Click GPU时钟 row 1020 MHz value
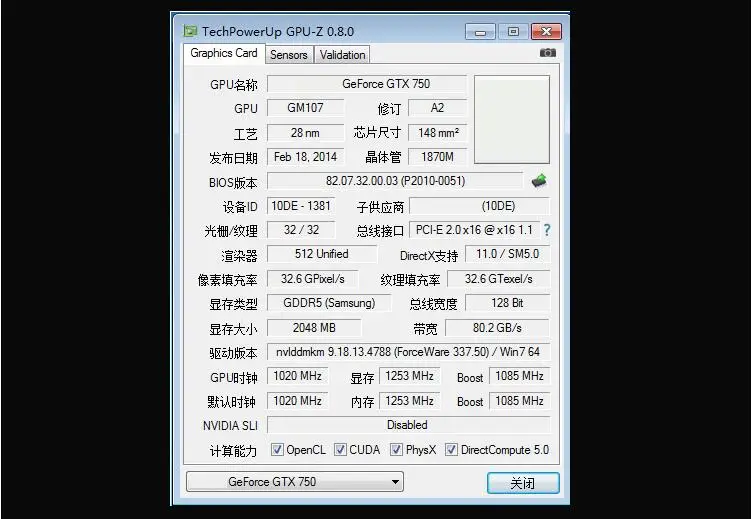This screenshot has width=752, height=519. [x=297, y=376]
